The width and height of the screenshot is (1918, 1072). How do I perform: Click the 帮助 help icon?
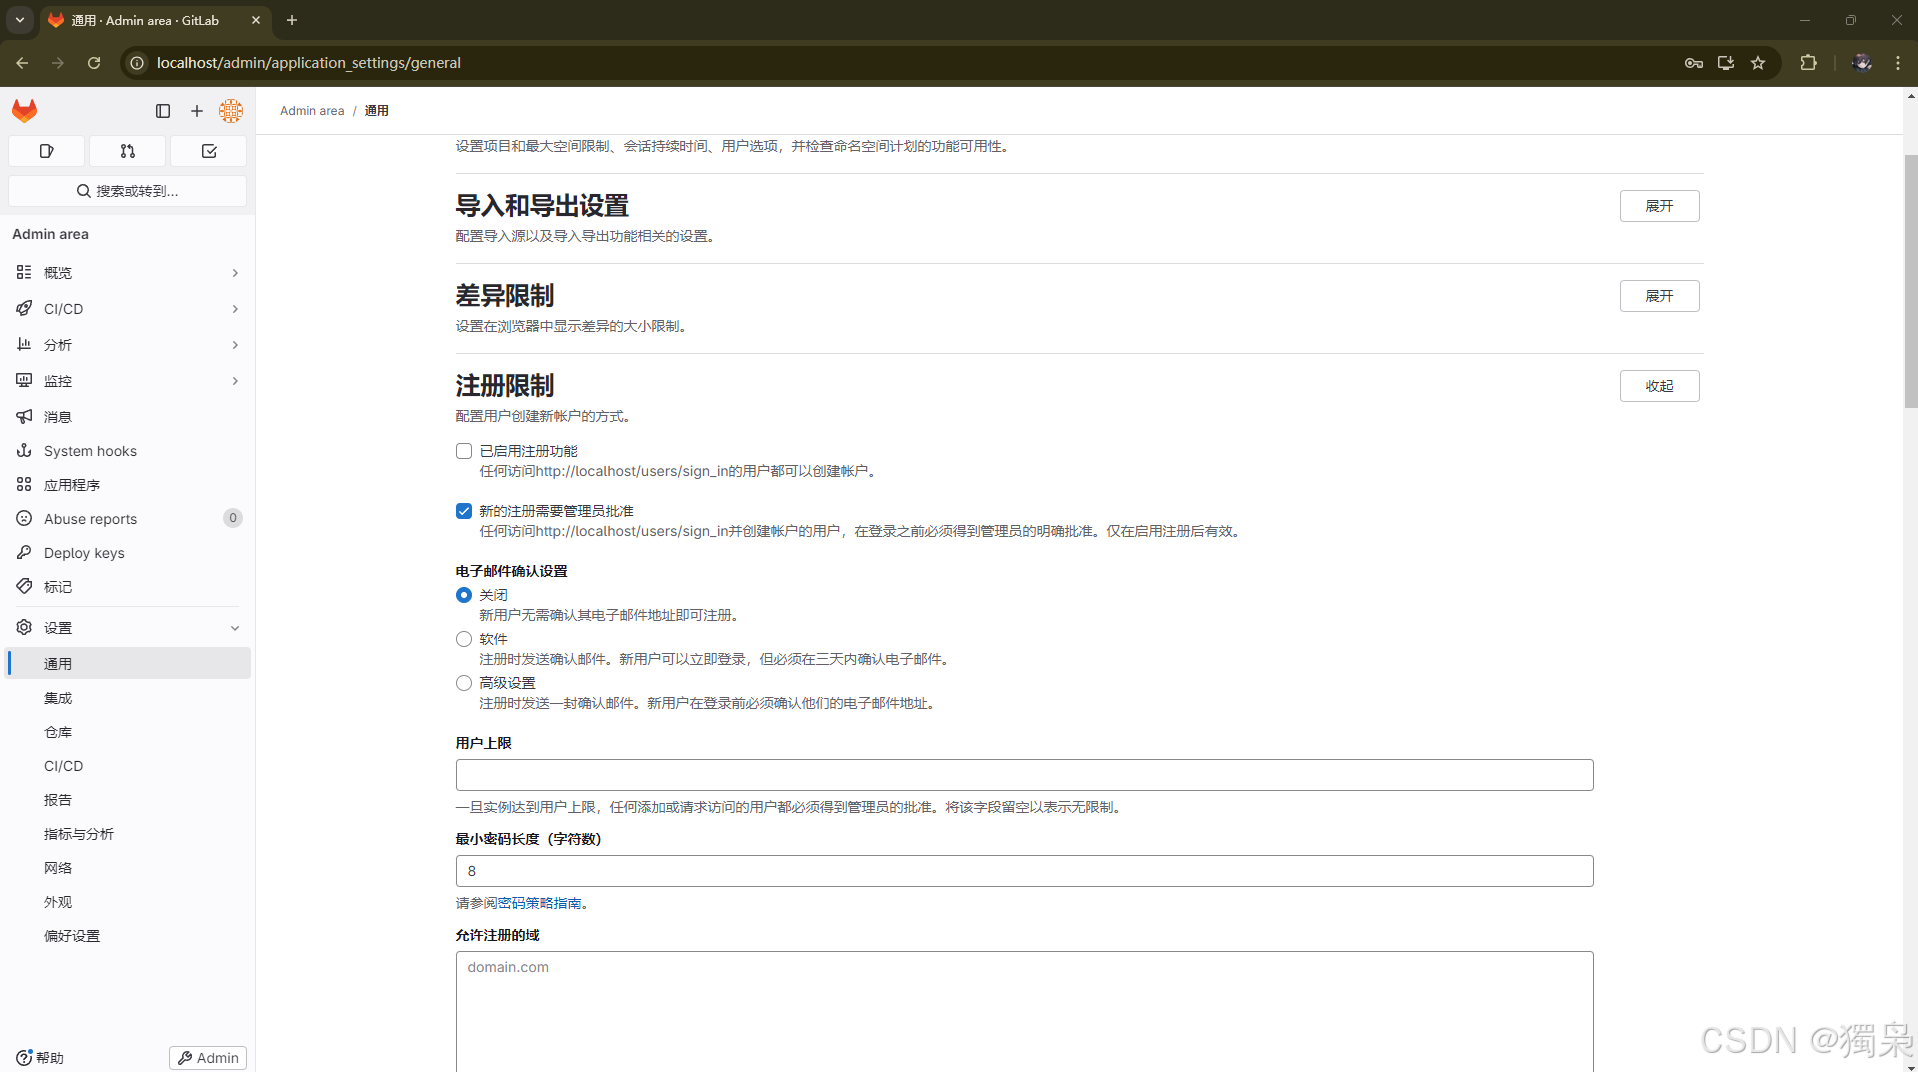pyautogui.click(x=24, y=1057)
